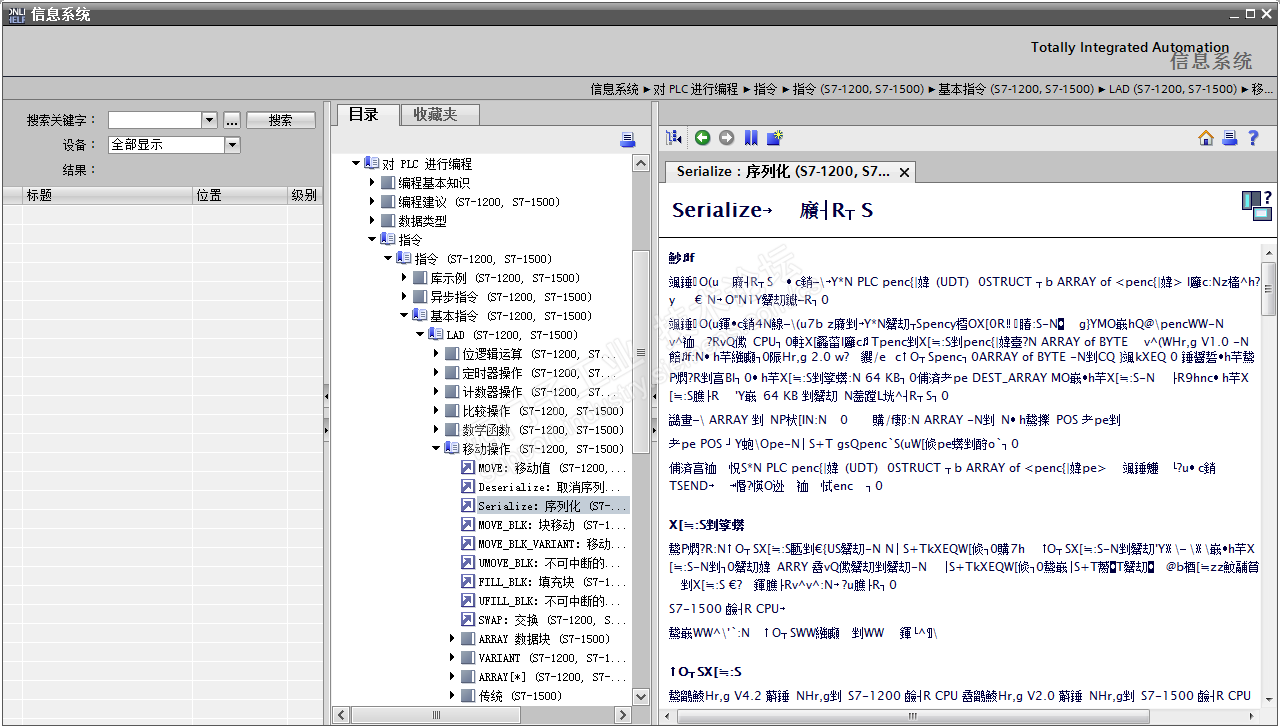Click the context help icon beside Serialize heading
The image size is (1280, 728).
(1257, 205)
